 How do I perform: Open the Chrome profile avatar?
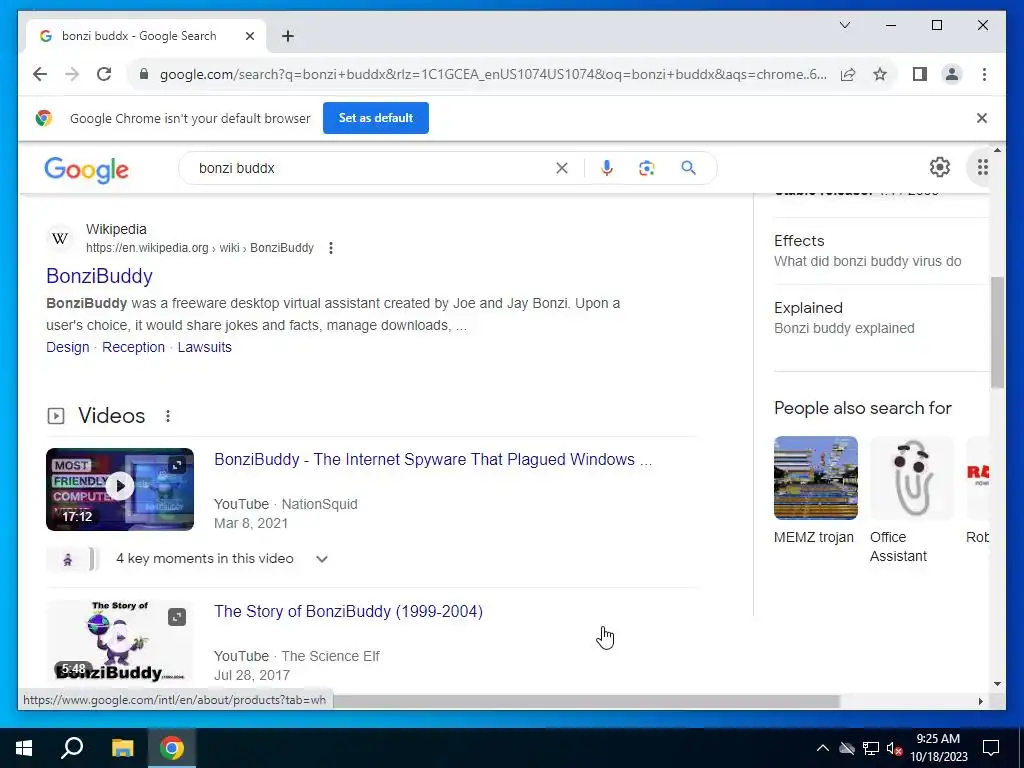[952, 74]
